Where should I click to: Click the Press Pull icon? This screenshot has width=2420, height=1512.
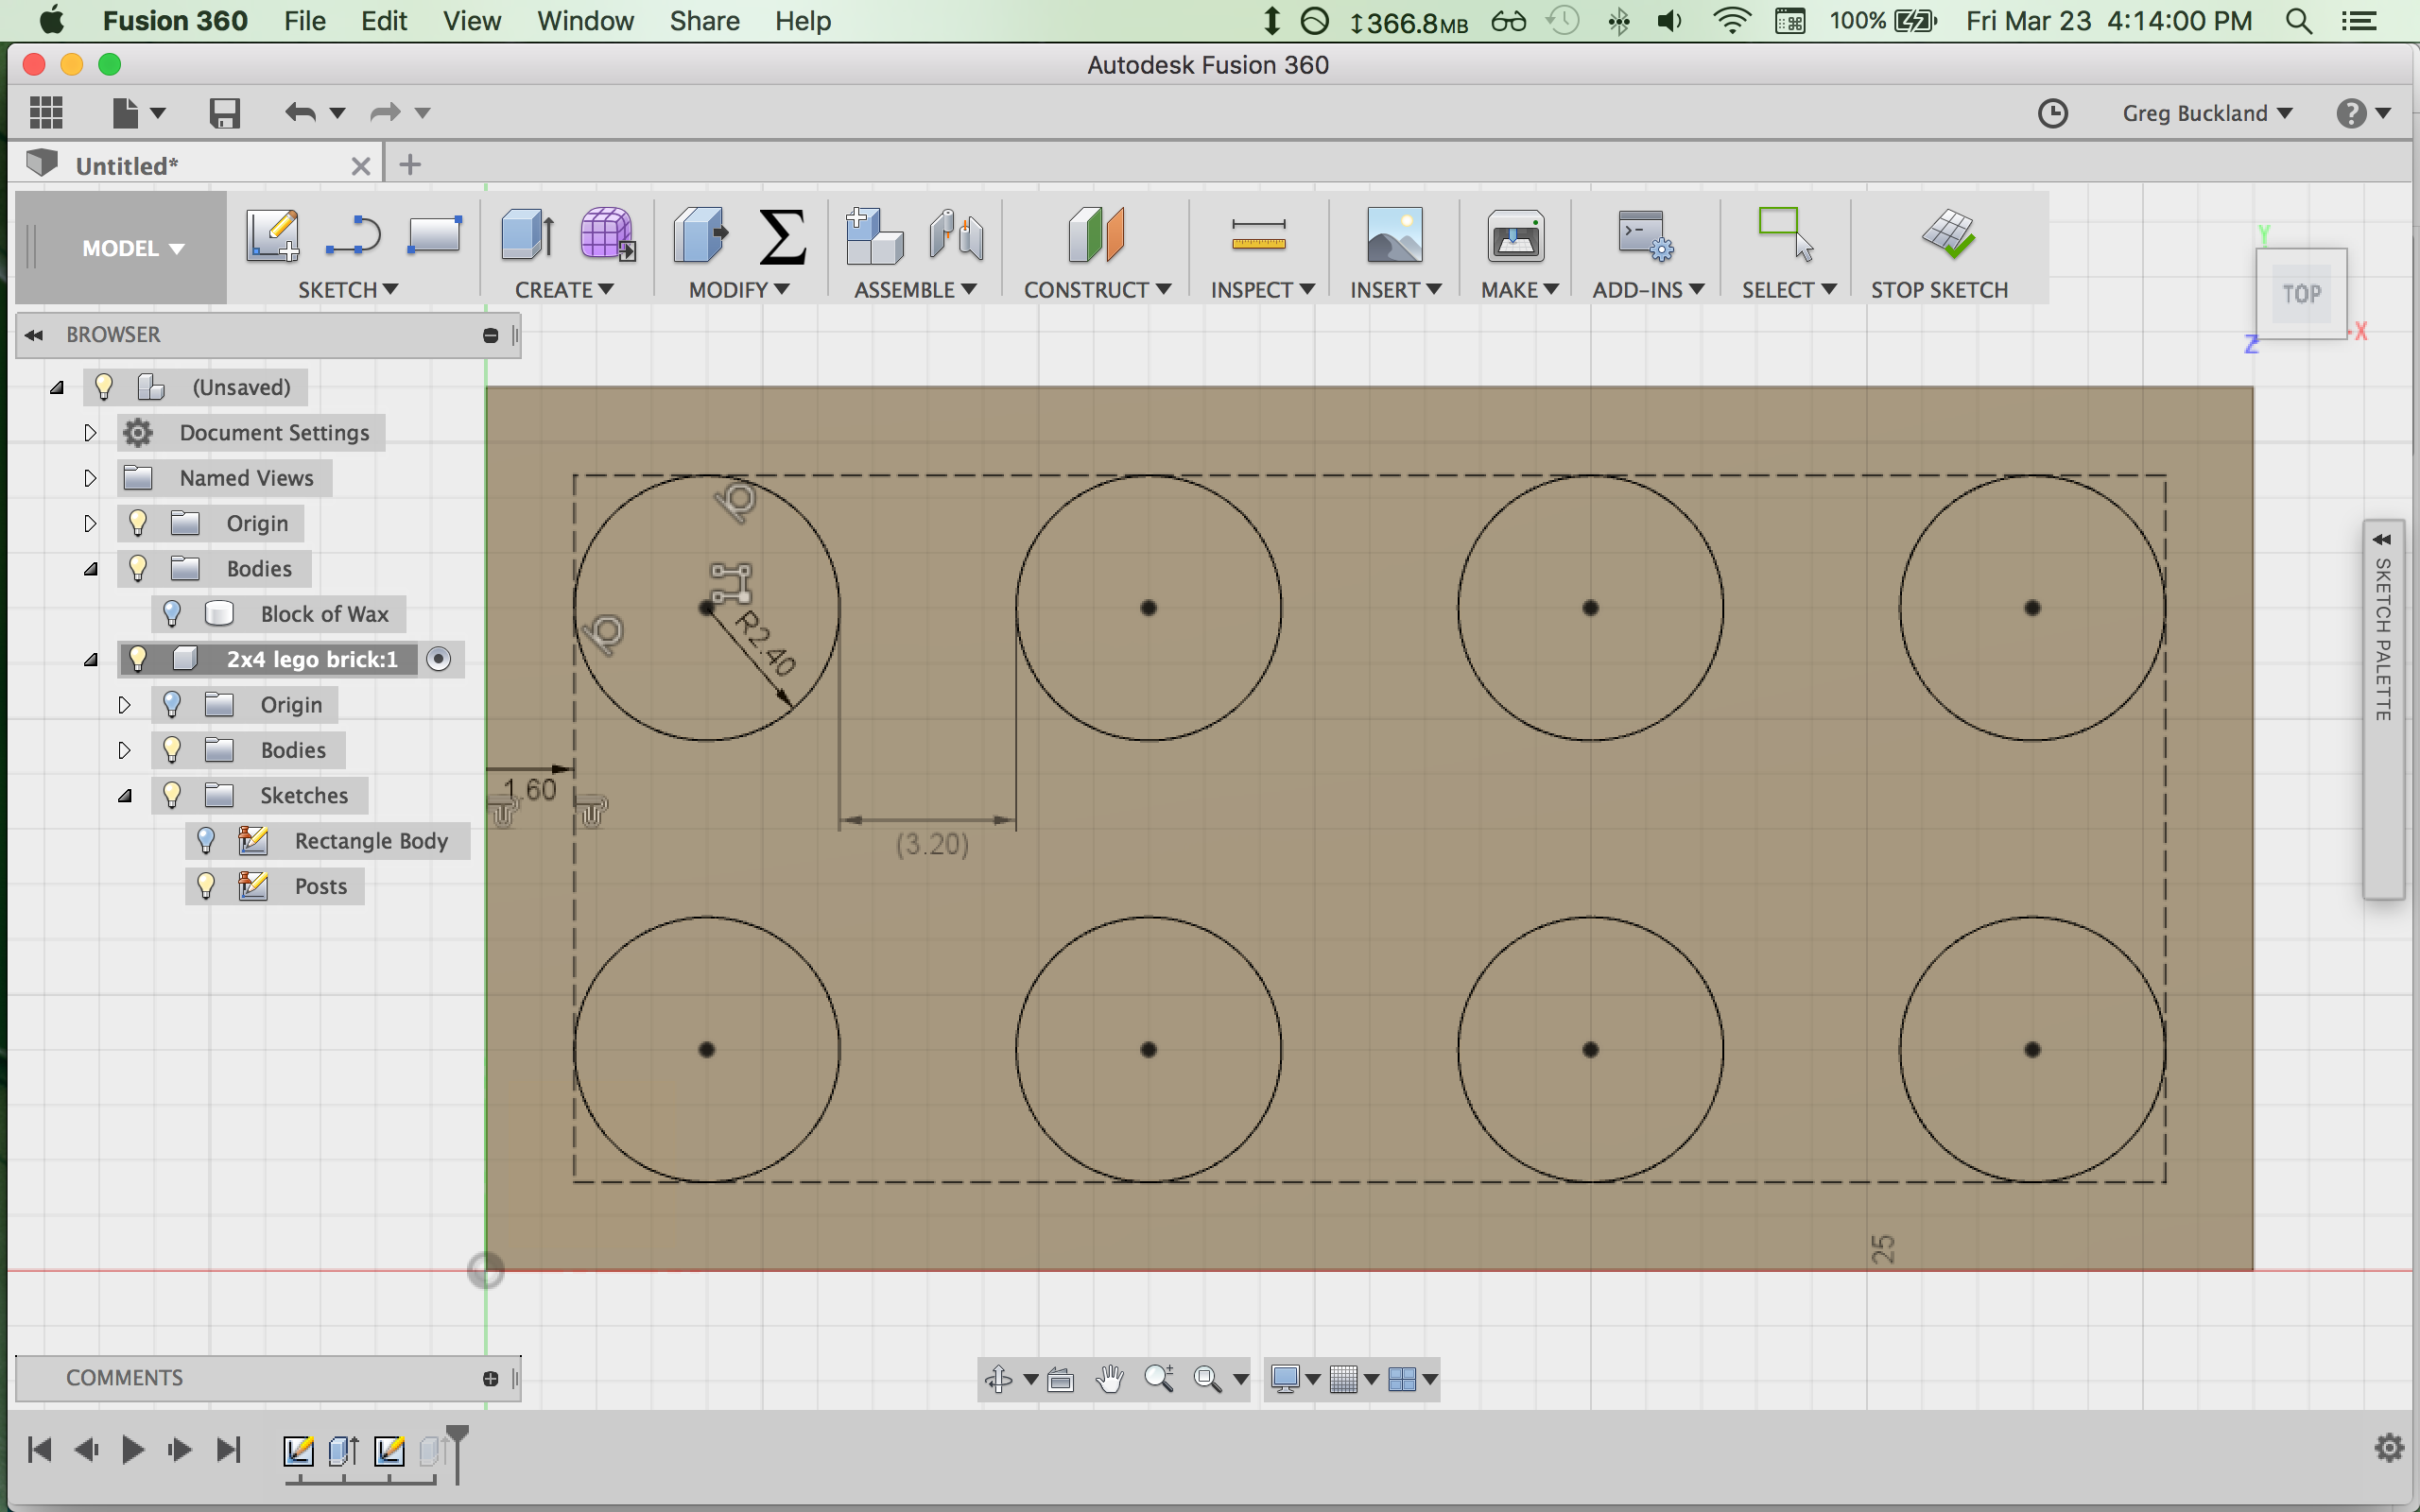[701, 236]
